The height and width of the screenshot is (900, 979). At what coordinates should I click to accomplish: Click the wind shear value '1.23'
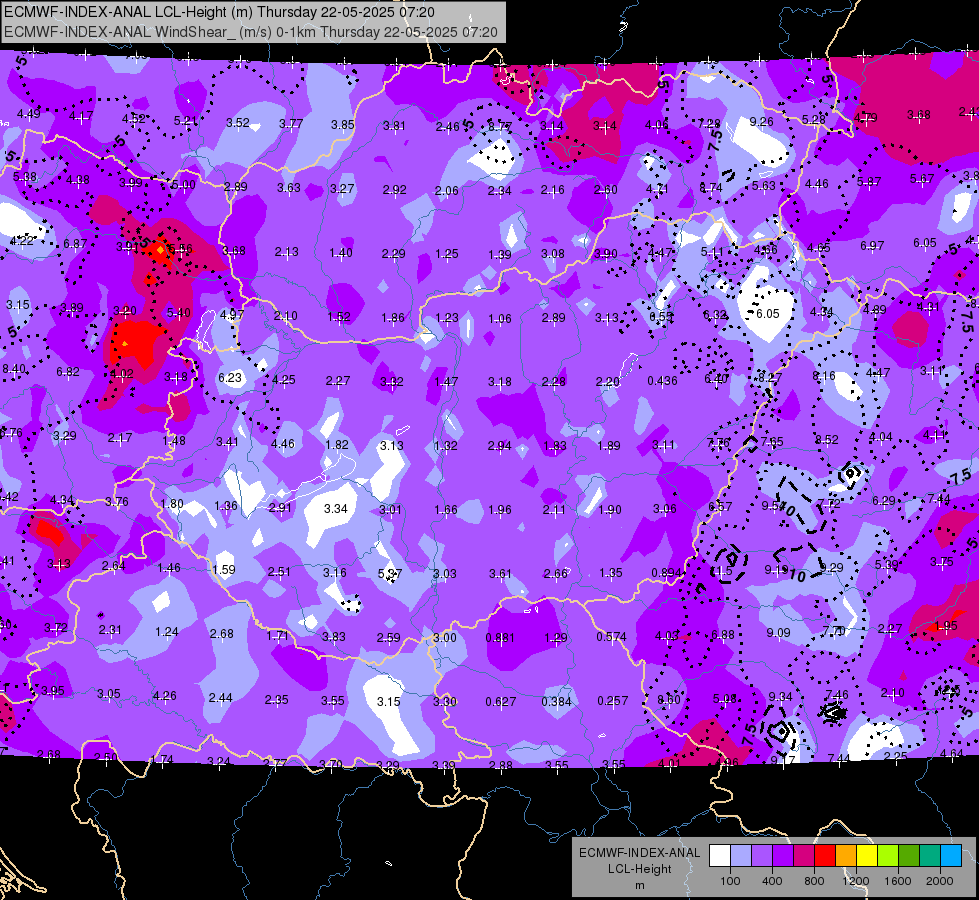[447, 318]
